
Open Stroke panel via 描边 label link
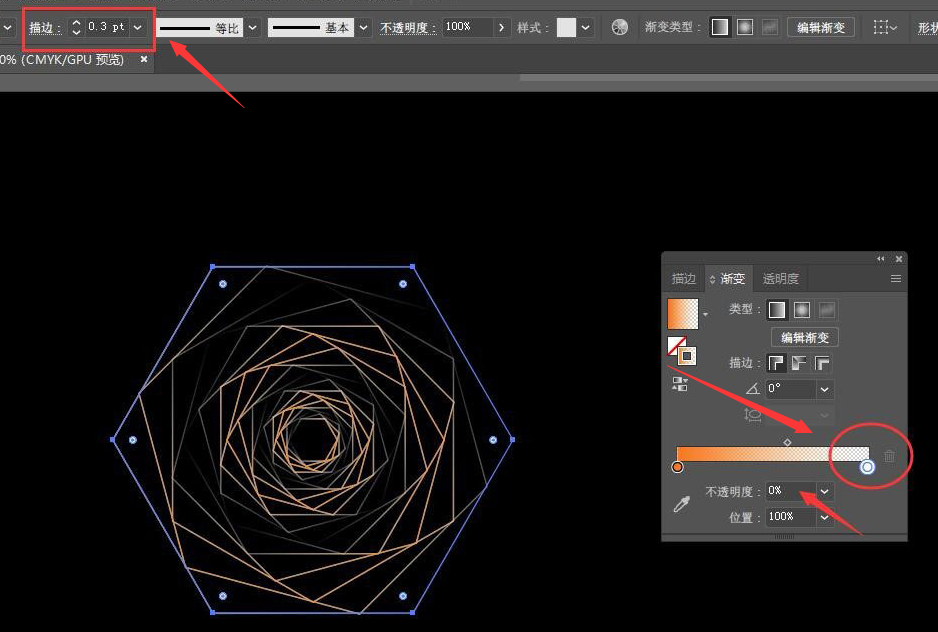pos(45,28)
